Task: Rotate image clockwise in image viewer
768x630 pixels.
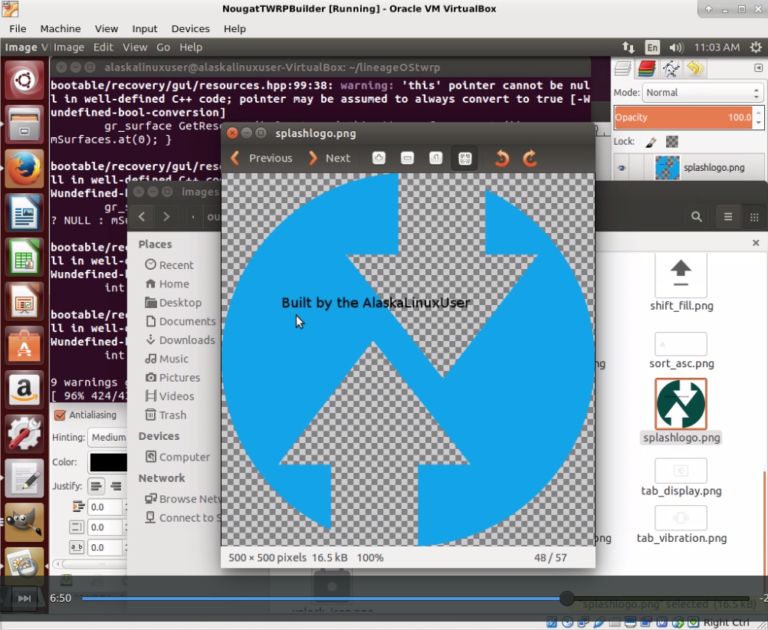Action: tap(530, 158)
